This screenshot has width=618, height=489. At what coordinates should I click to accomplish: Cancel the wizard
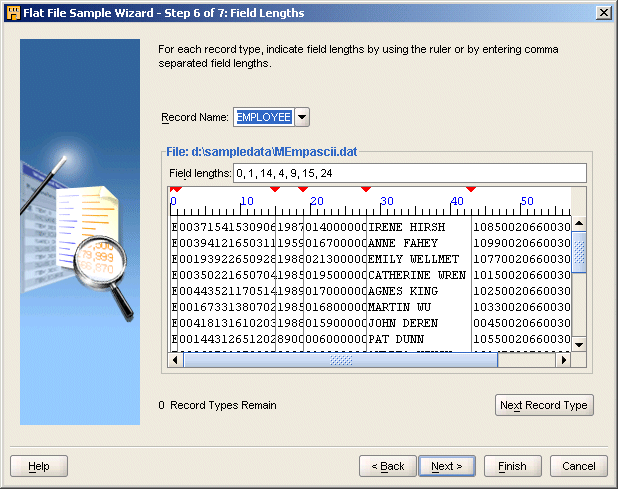(x=579, y=466)
